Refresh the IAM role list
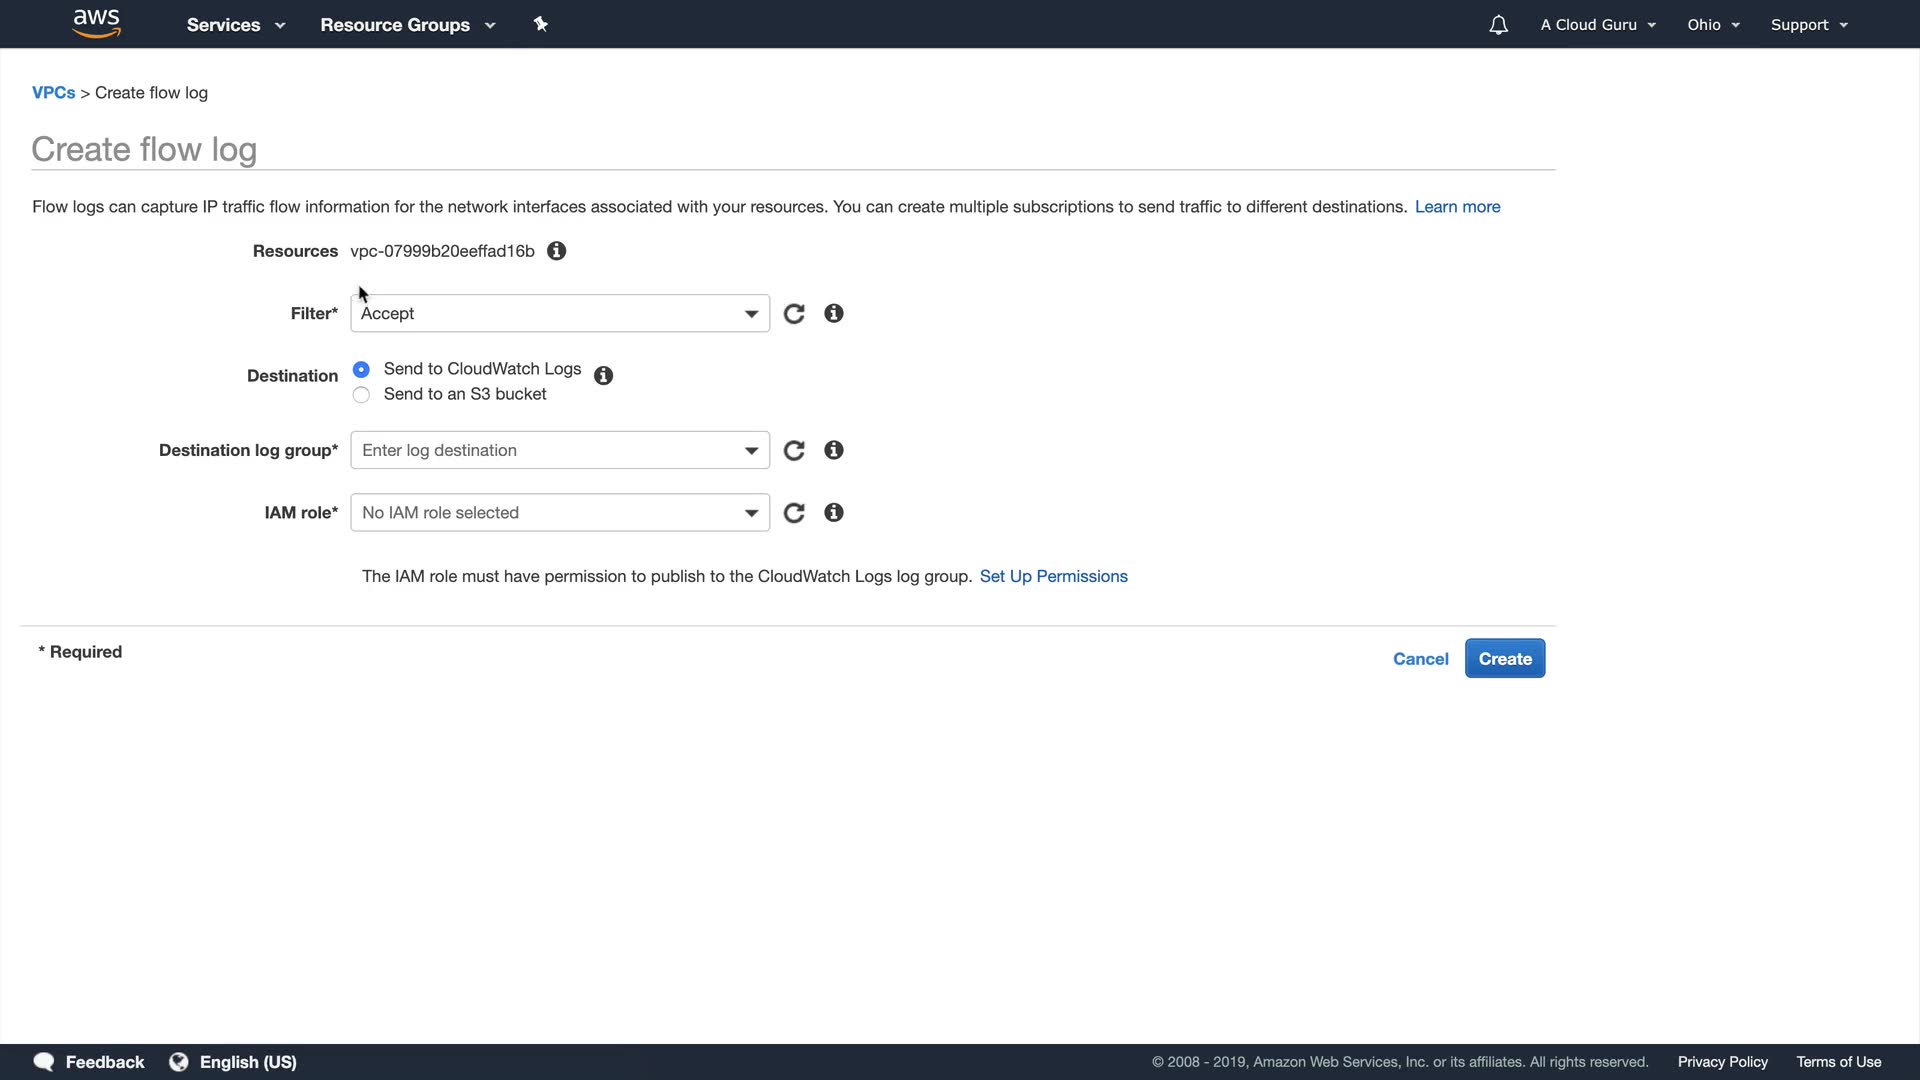1920x1080 pixels. pyautogui.click(x=794, y=513)
